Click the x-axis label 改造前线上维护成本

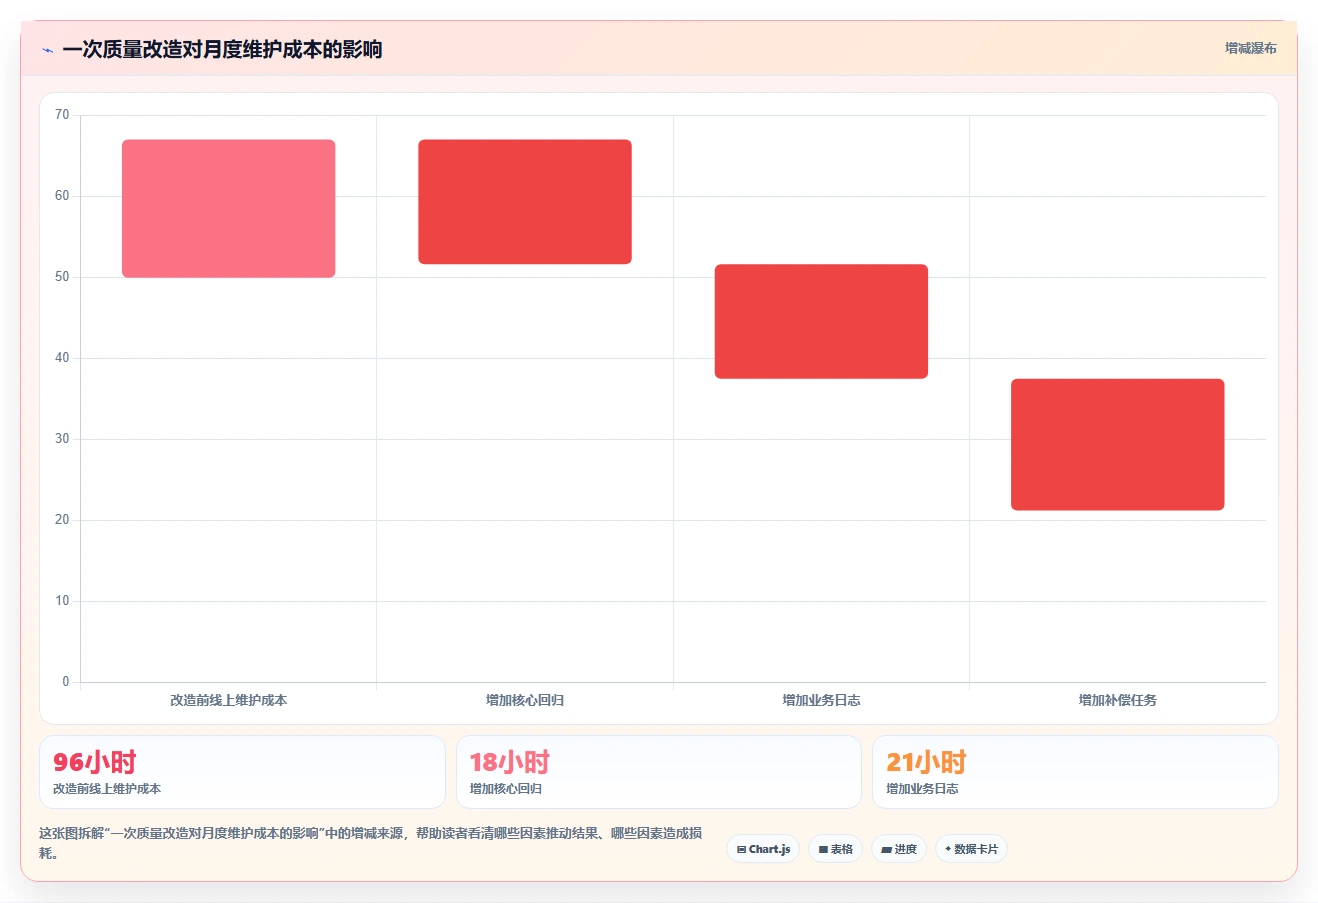point(229,700)
